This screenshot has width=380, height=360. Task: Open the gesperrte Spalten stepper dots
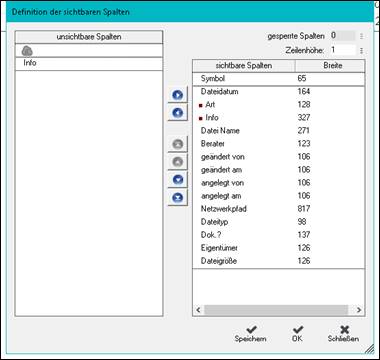[x=362, y=36]
